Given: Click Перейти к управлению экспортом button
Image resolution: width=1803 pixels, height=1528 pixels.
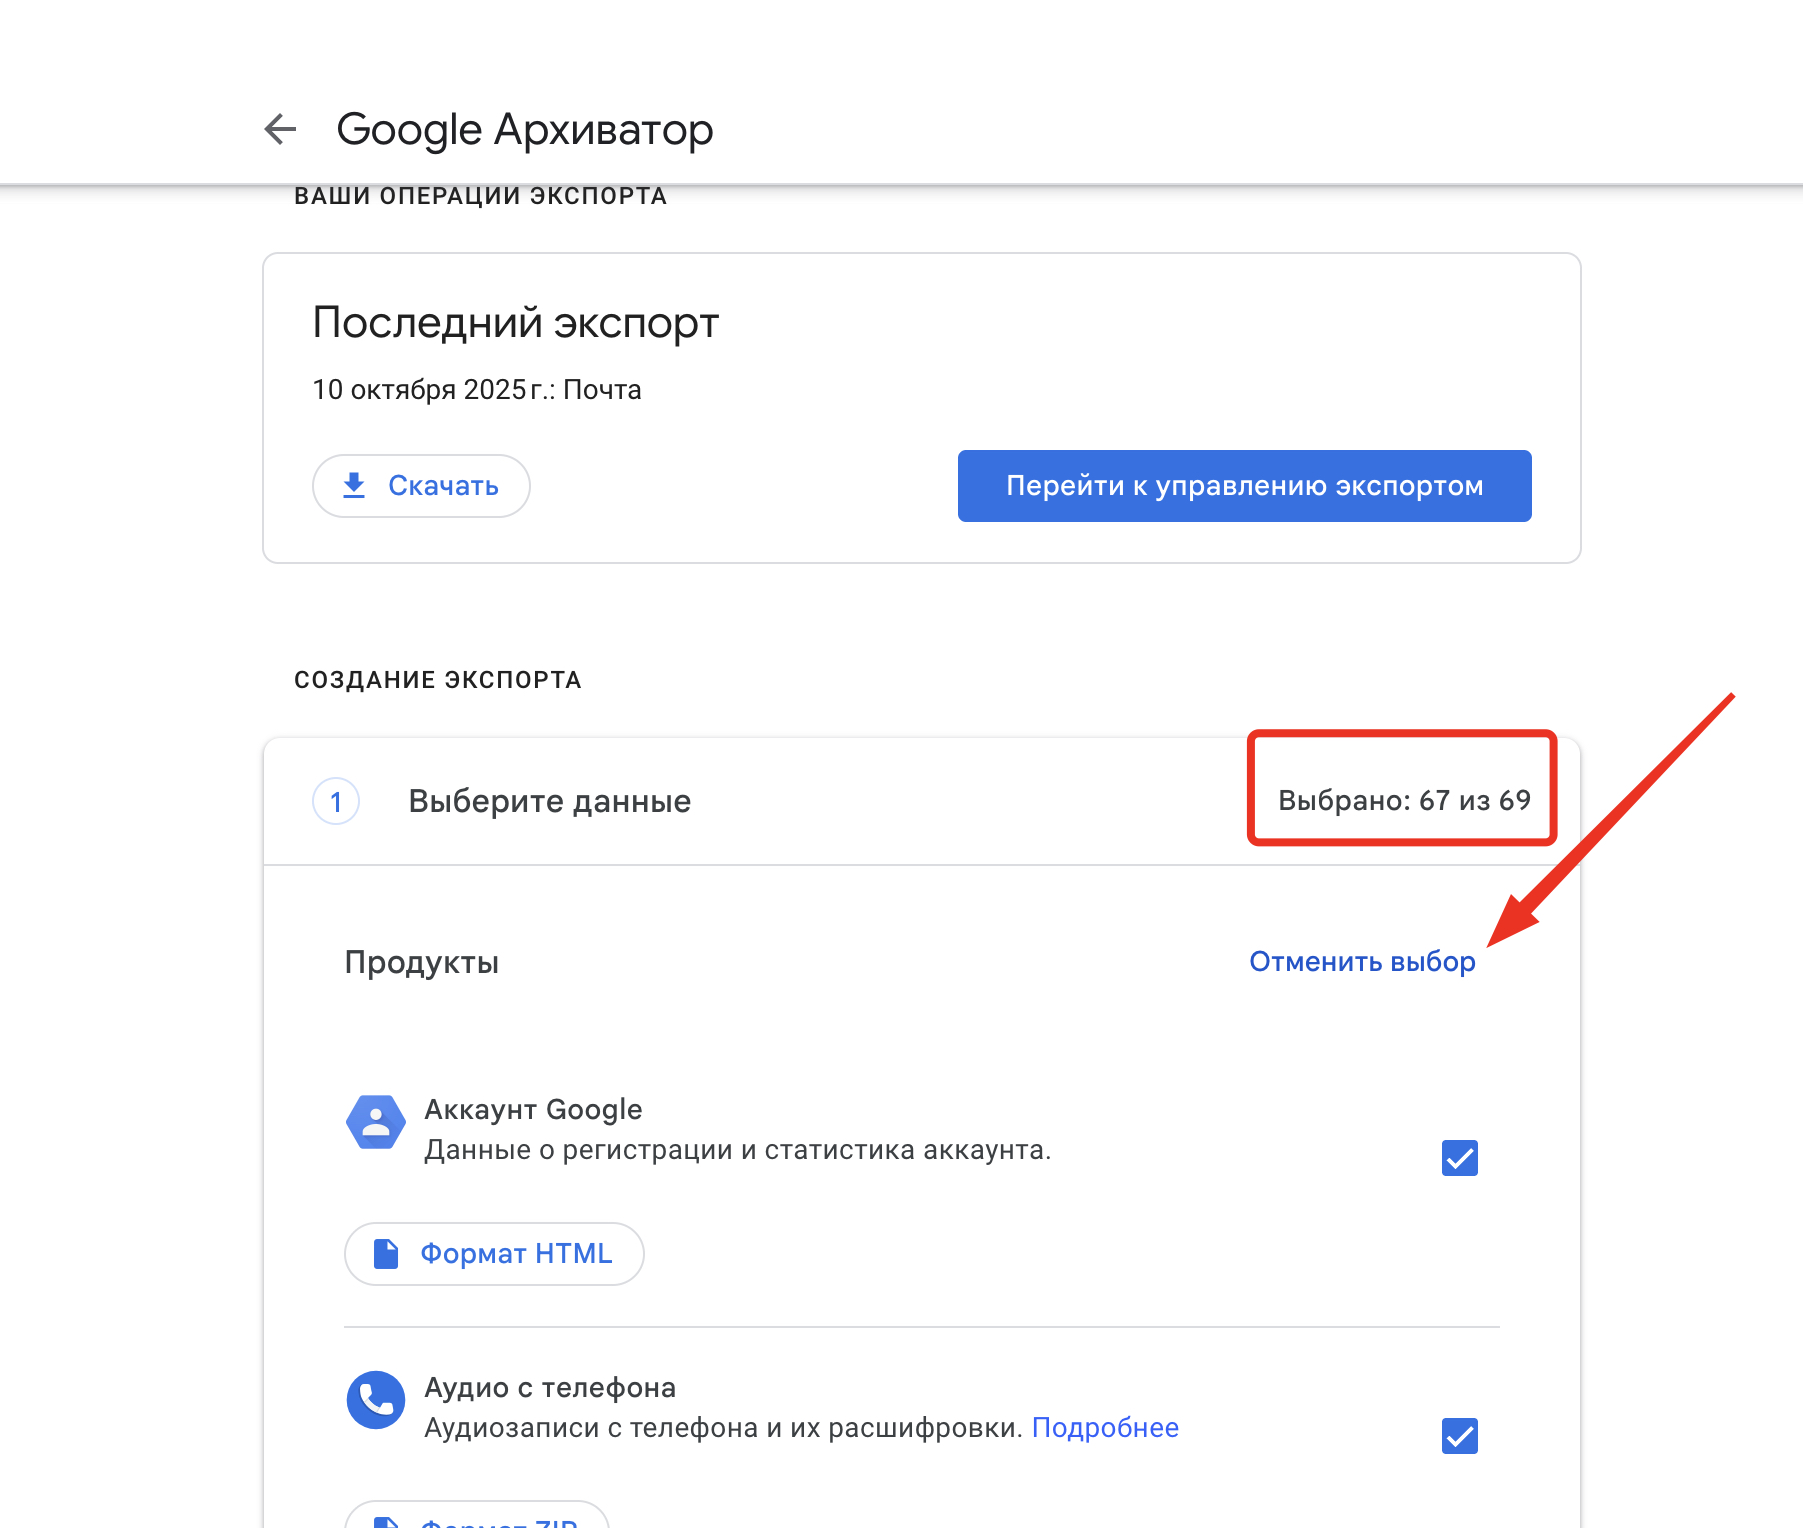Looking at the screenshot, I should 1244,486.
